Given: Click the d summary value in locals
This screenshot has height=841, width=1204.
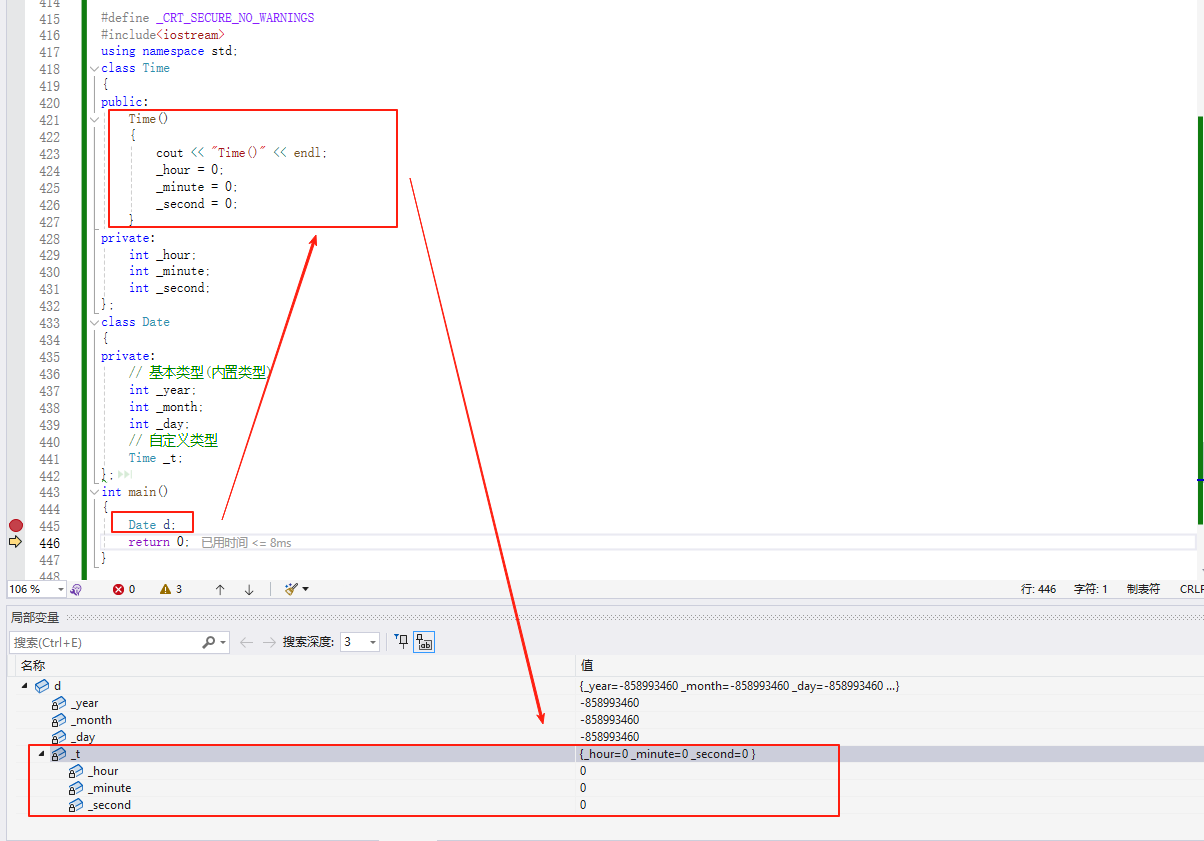Looking at the screenshot, I should tap(739, 686).
